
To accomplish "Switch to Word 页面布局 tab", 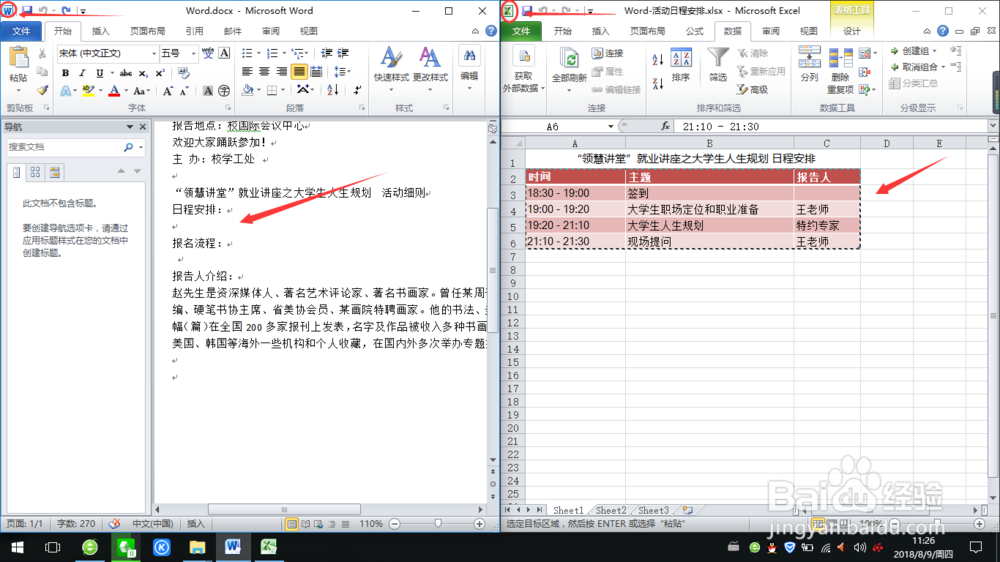I will coord(147,31).
